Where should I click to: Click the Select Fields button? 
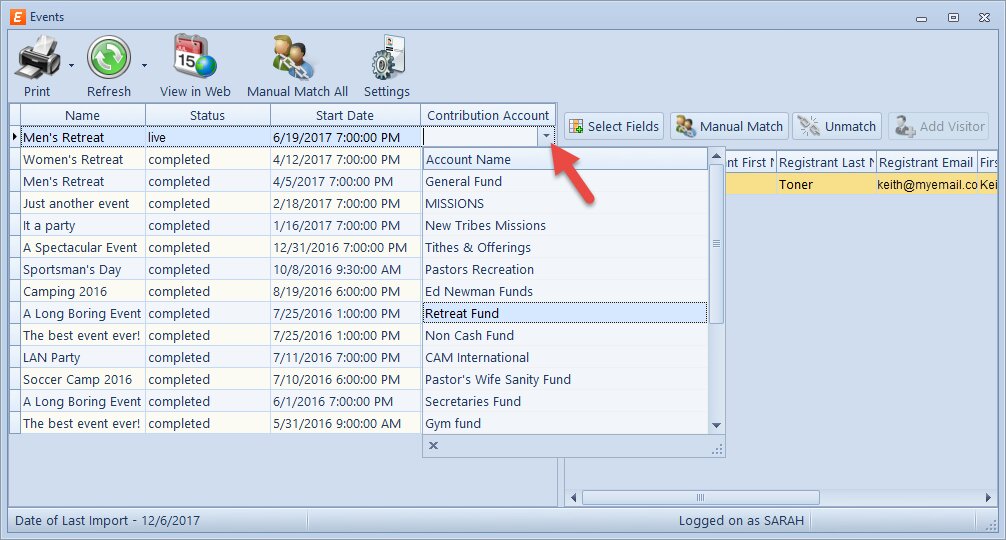[614, 126]
